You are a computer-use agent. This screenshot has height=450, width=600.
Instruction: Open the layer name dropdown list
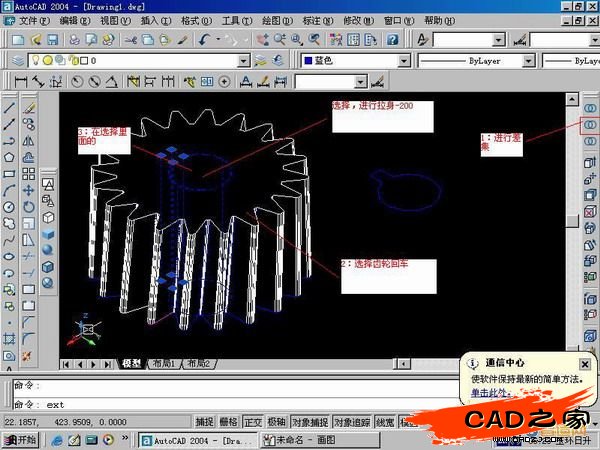(x=243, y=61)
